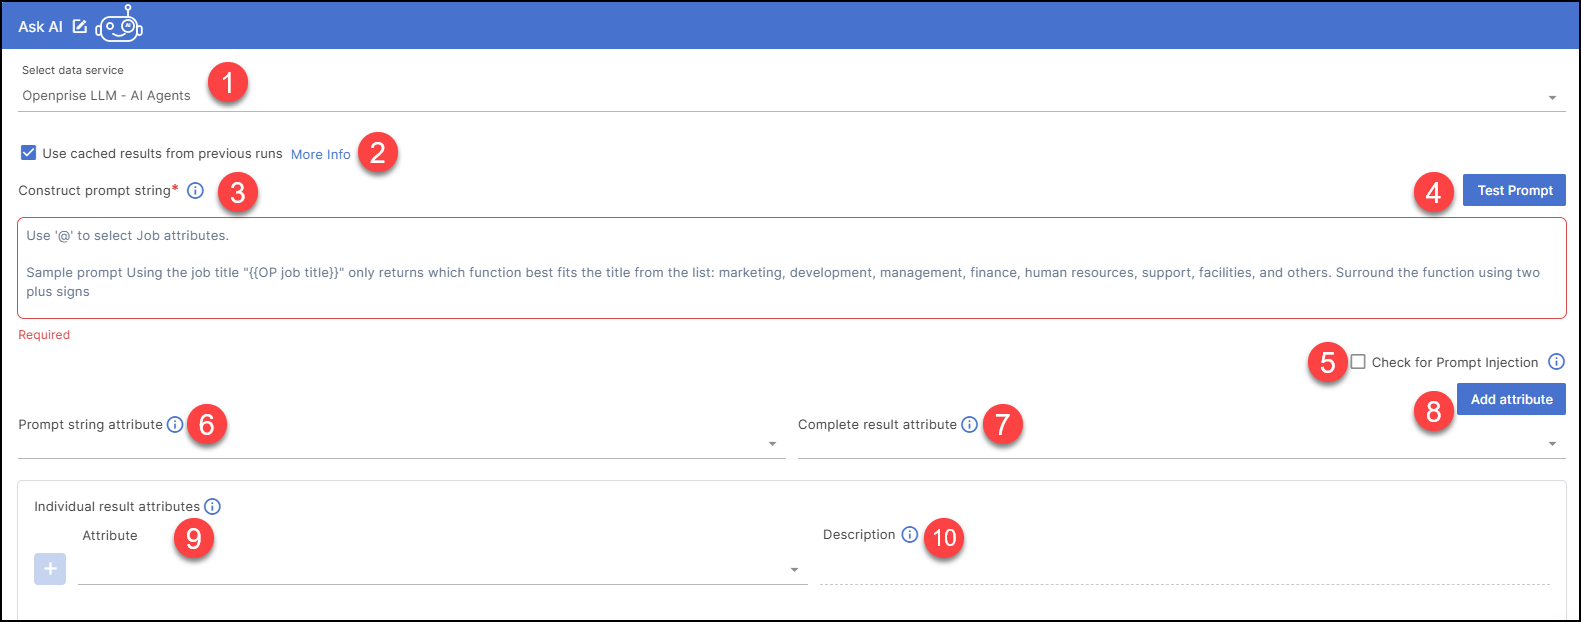Image resolution: width=1581 pixels, height=622 pixels.
Task: Click info icon beside Complete result attribute
Action: coord(969,425)
